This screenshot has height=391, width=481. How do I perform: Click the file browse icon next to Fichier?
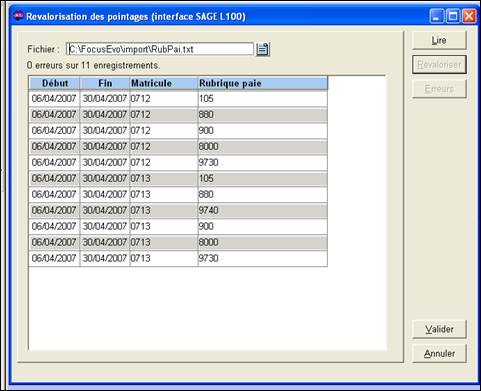263,49
